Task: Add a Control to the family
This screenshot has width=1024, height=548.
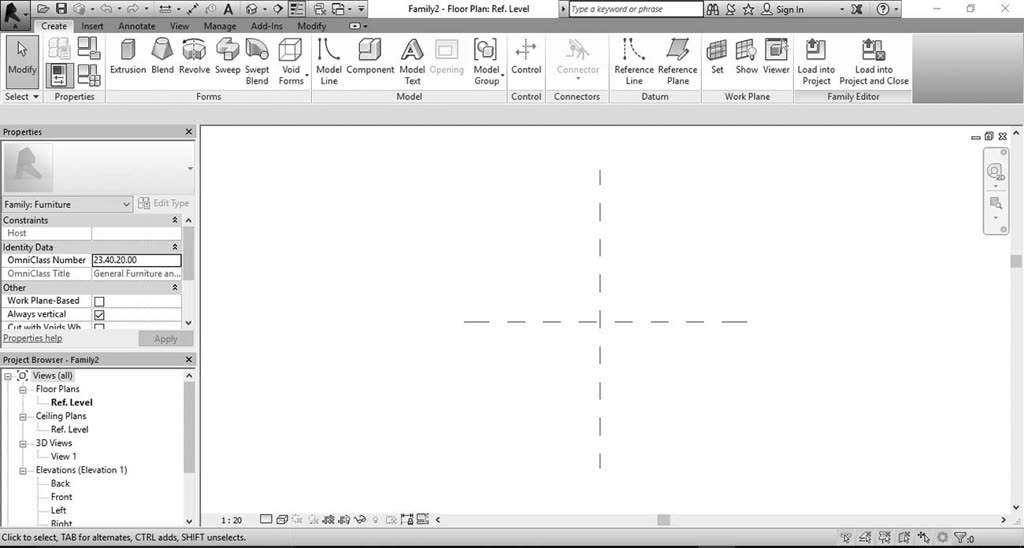Action: pos(526,57)
